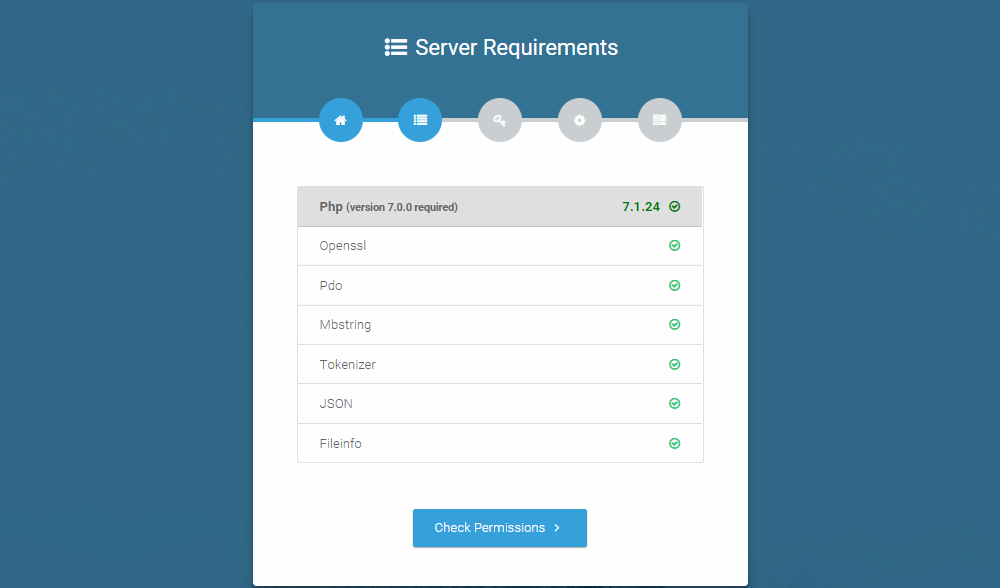This screenshot has height=588, width=1000.
Task: Click the list icon beside Server Requirements title
Action: tap(396, 47)
